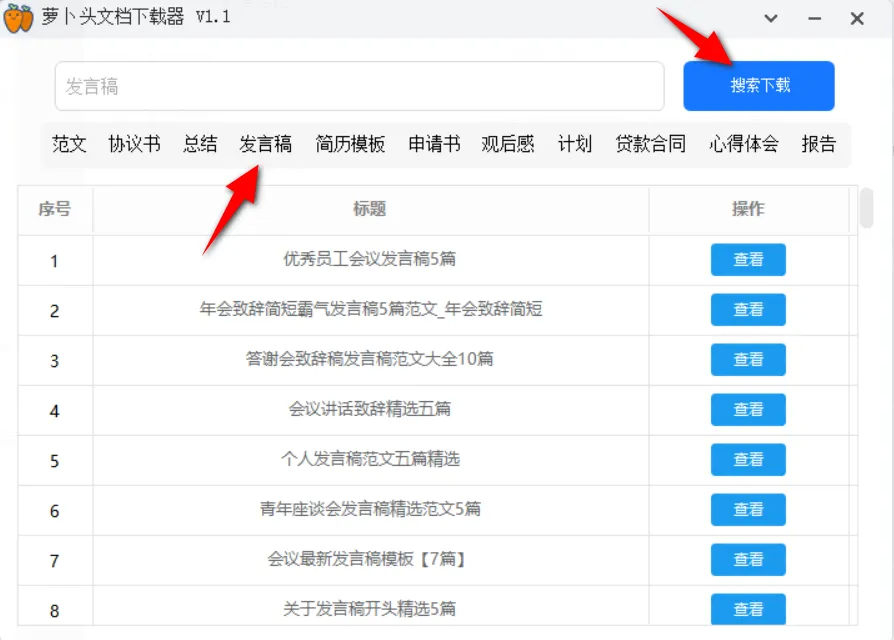Select the 范文 category tab
This screenshot has height=640, width=894.
coord(70,144)
